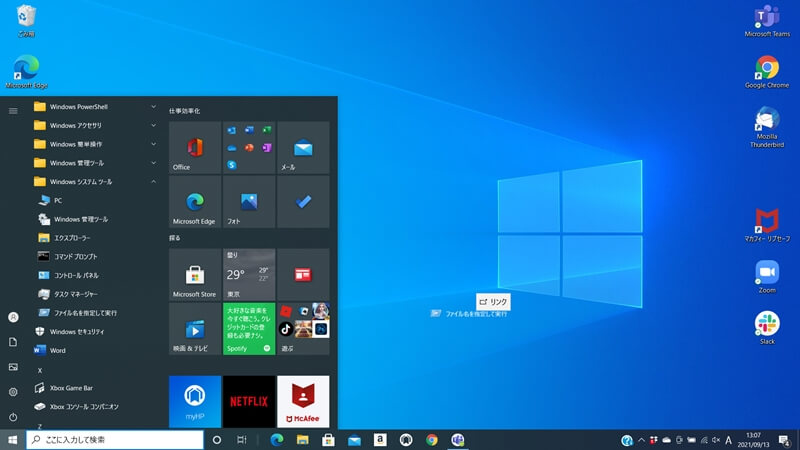Open エクスプローラー from the app list
Screen dimensions: 800x450
(95, 238)
